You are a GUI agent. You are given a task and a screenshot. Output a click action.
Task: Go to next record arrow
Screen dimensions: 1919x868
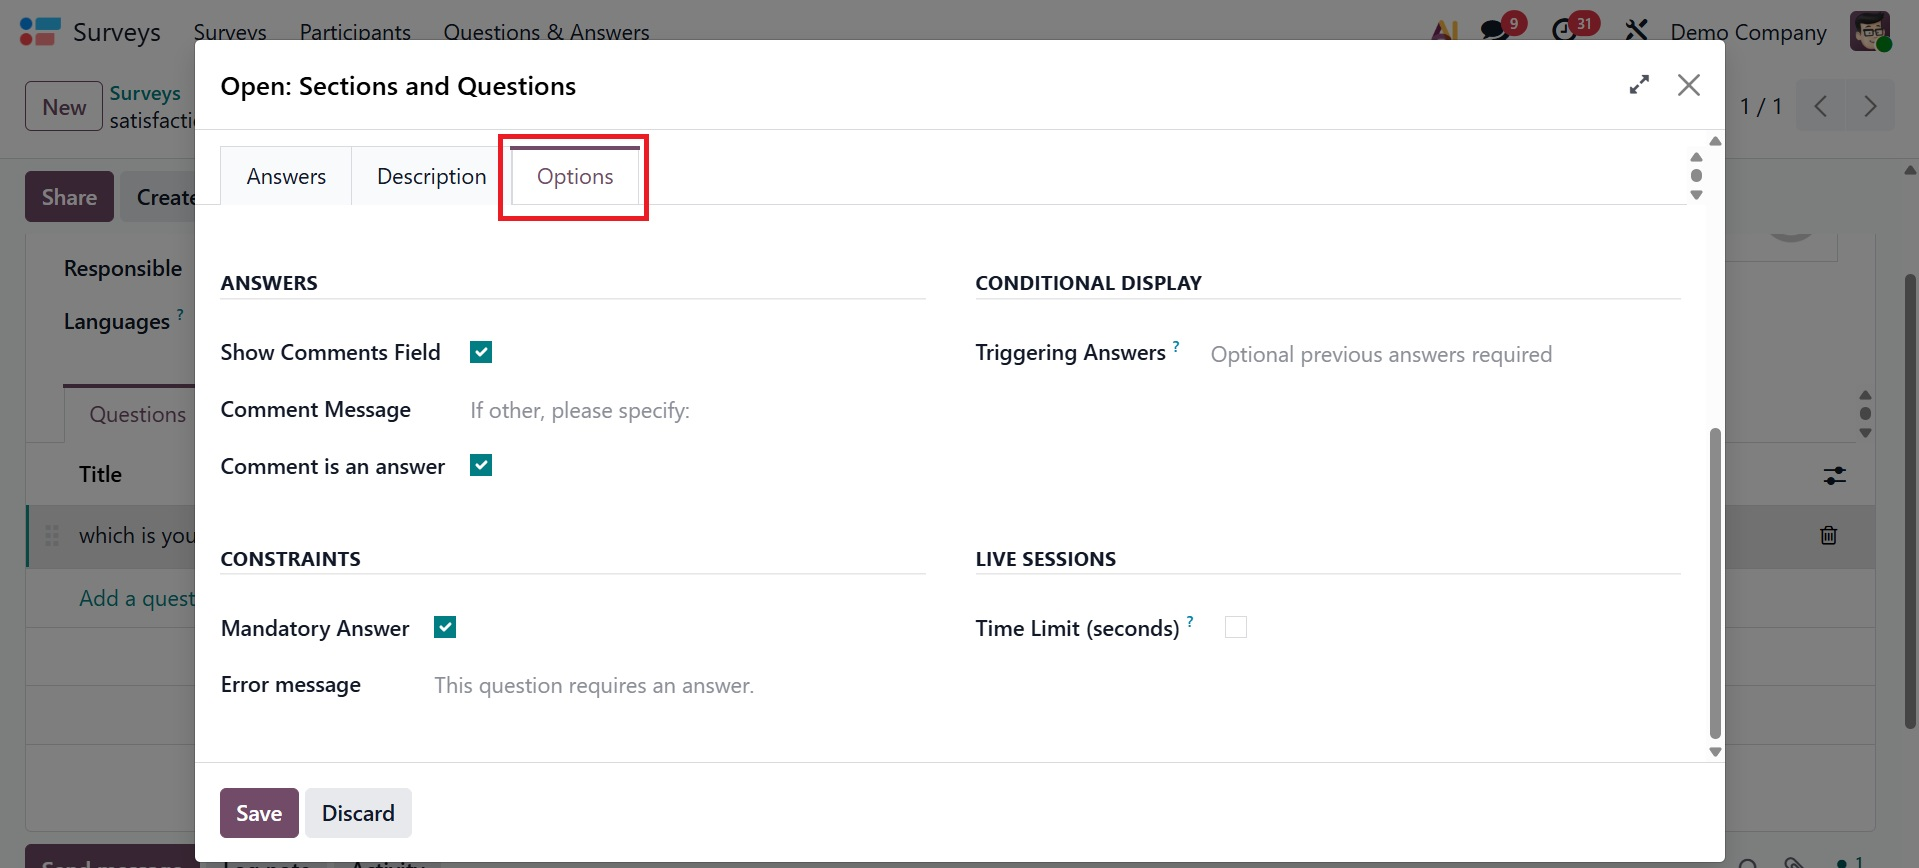click(x=1870, y=106)
